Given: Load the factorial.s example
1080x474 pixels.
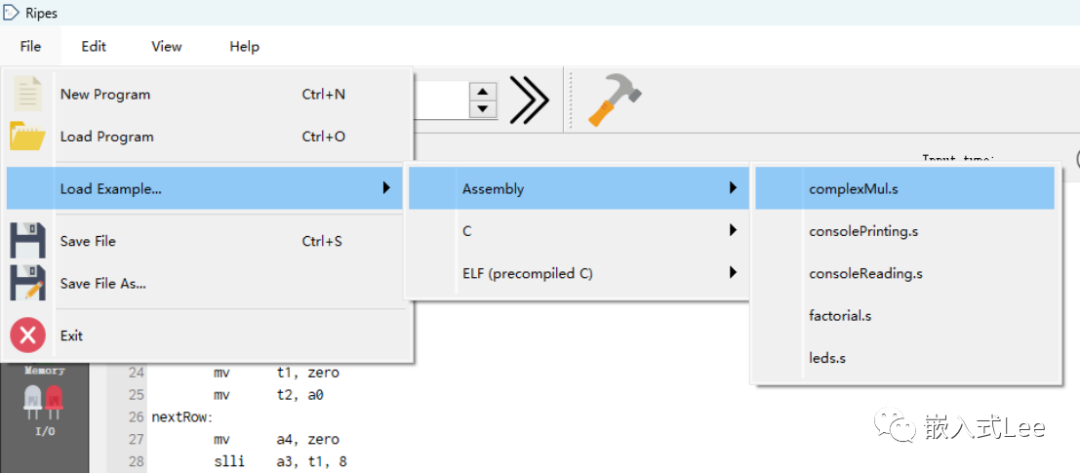Looking at the screenshot, I should tap(840, 315).
